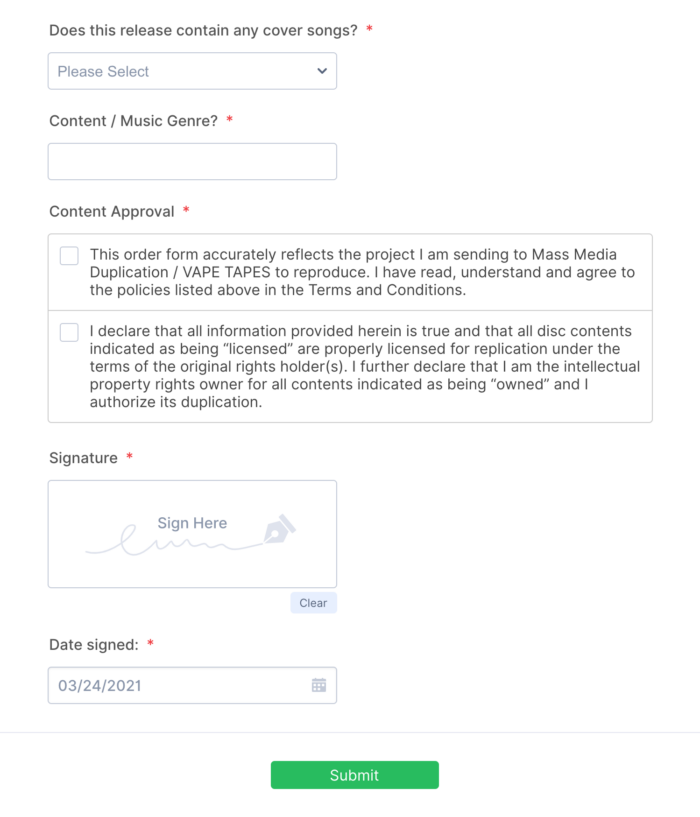Click the squiggly signature line graphic
The height and width of the screenshot is (817, 700).
pyautogui.click(x=170, y=545)
